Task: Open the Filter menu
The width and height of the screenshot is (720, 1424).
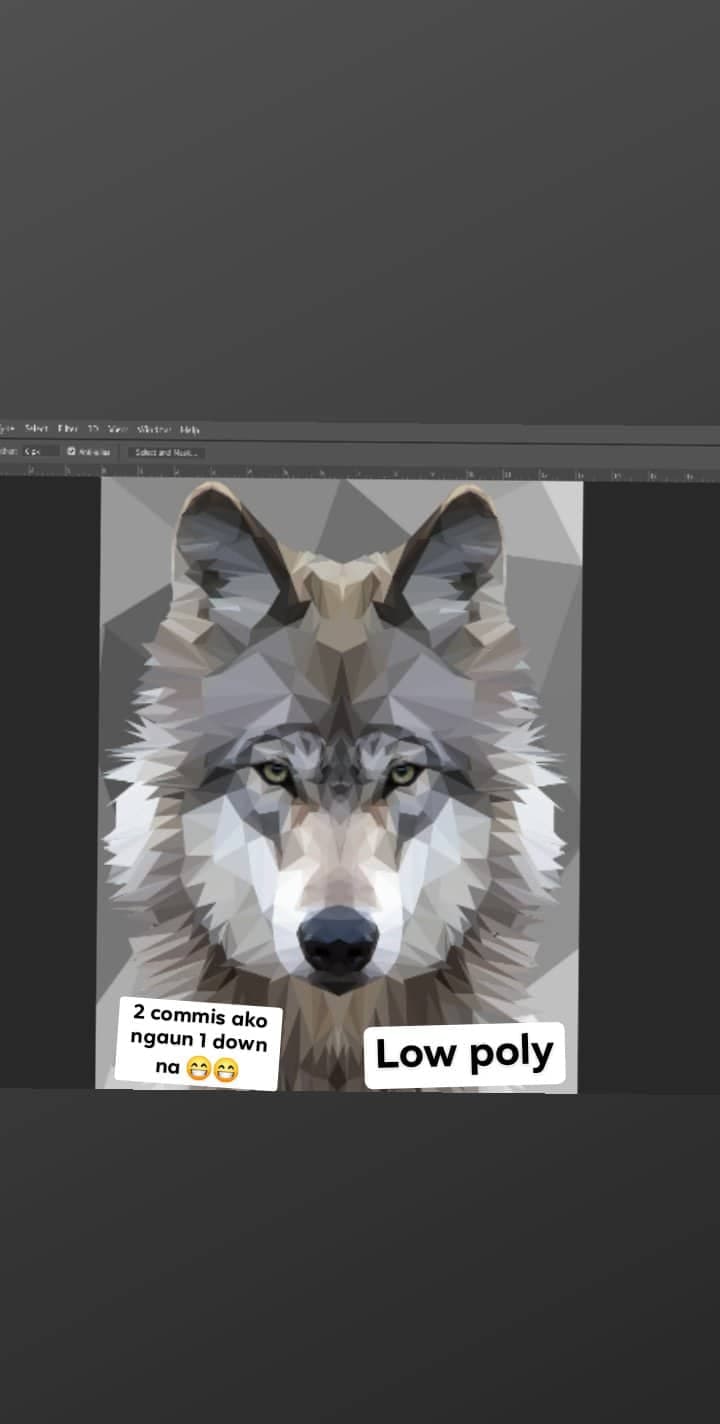Action: (67, 429)
